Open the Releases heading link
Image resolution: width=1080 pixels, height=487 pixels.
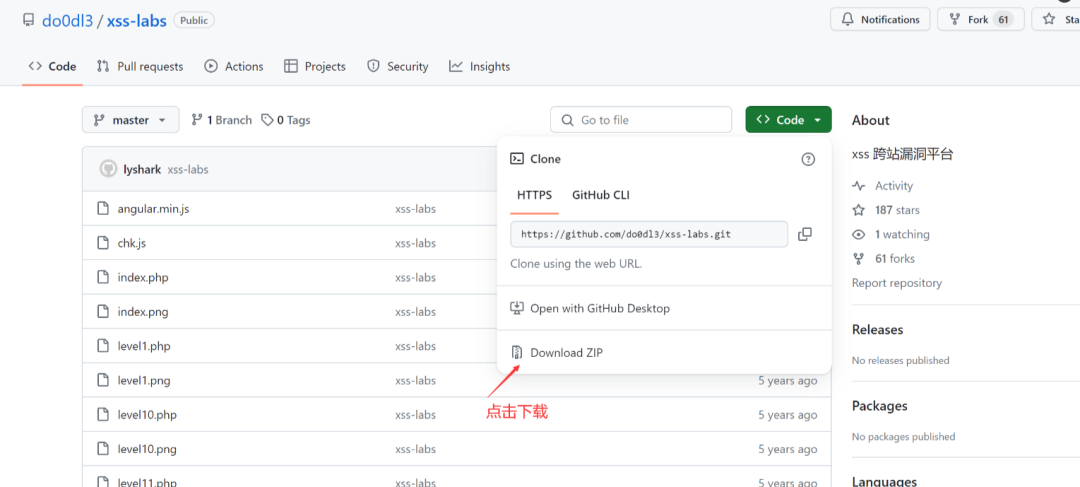(878, 329)
